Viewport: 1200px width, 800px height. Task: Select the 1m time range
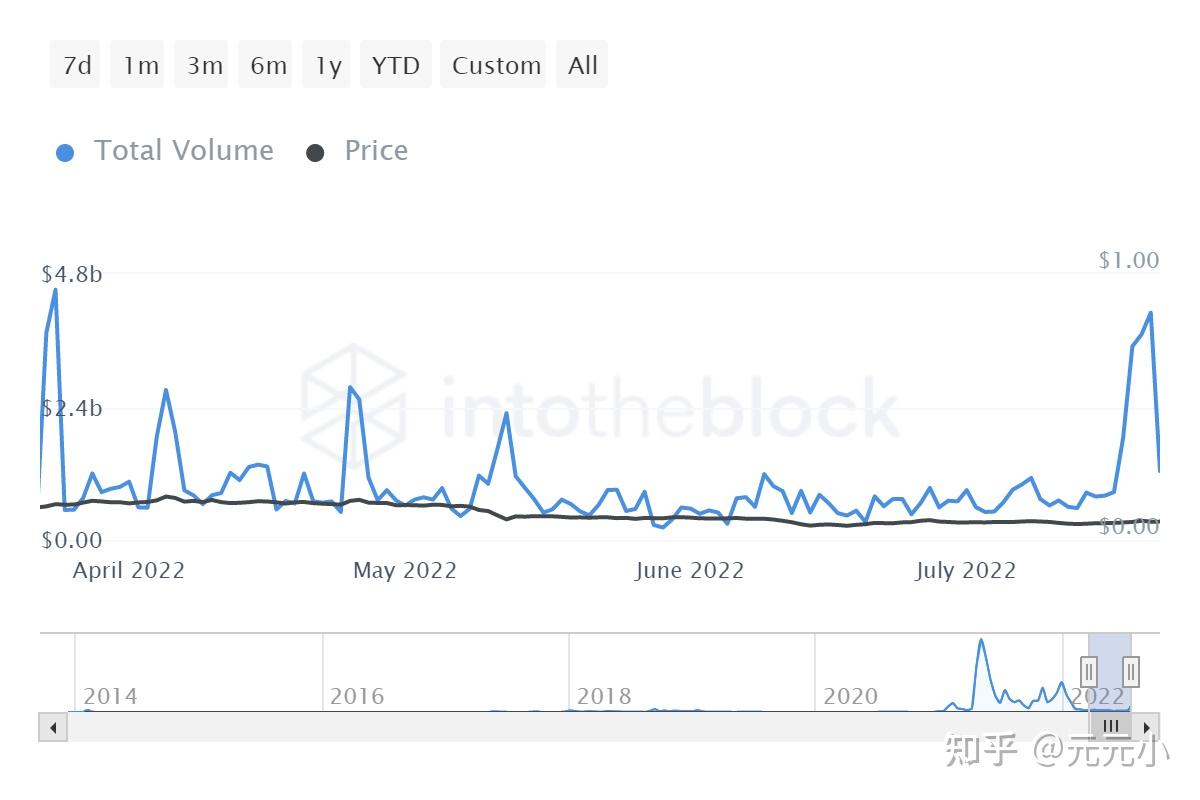(139, 65)
